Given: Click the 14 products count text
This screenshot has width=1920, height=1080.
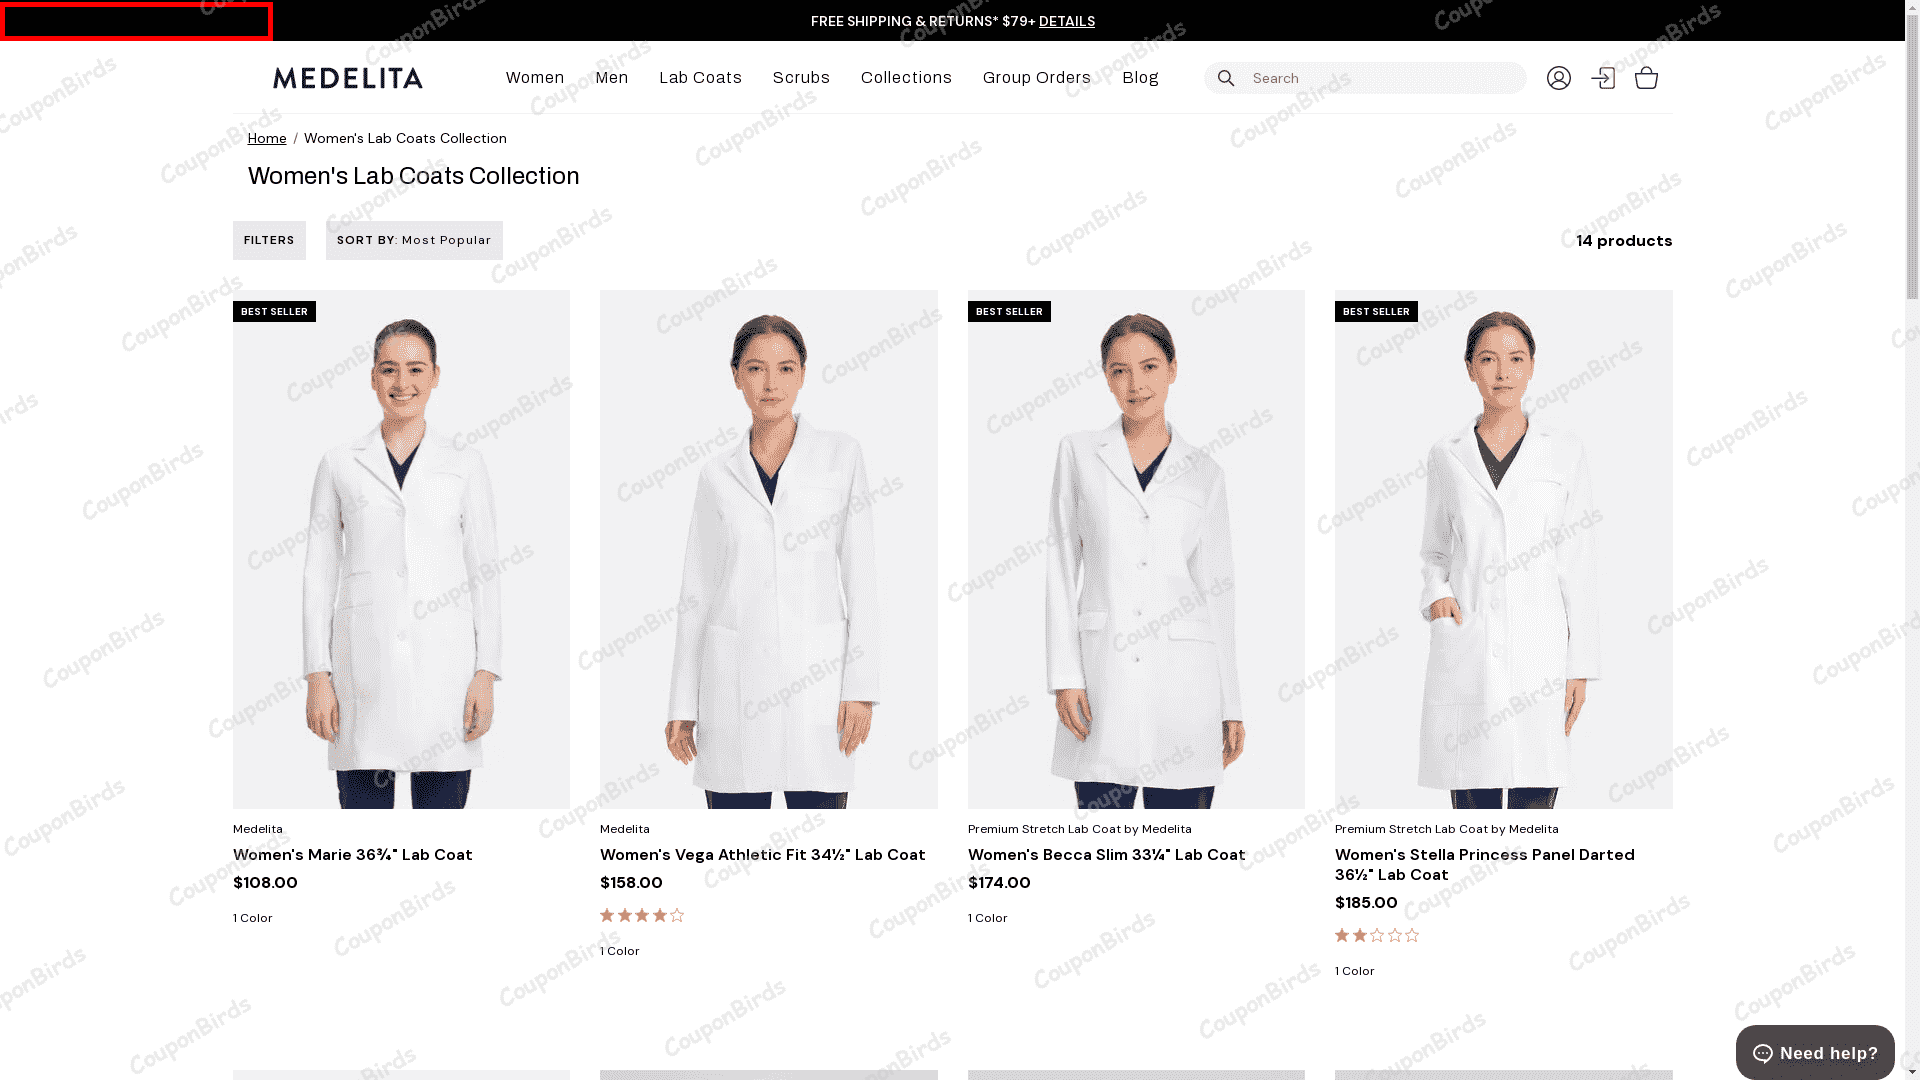Looking at the screenshot, I should tap(1624, 241).
